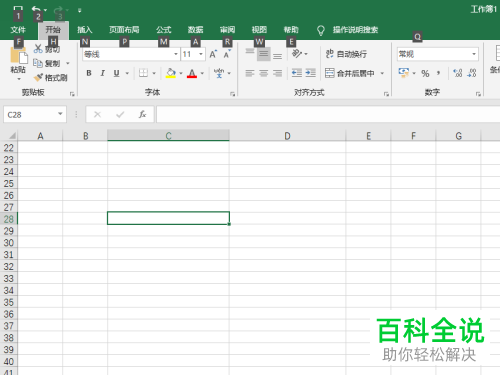
Task: Click the Paste clipboard icon
Action: 18,55
